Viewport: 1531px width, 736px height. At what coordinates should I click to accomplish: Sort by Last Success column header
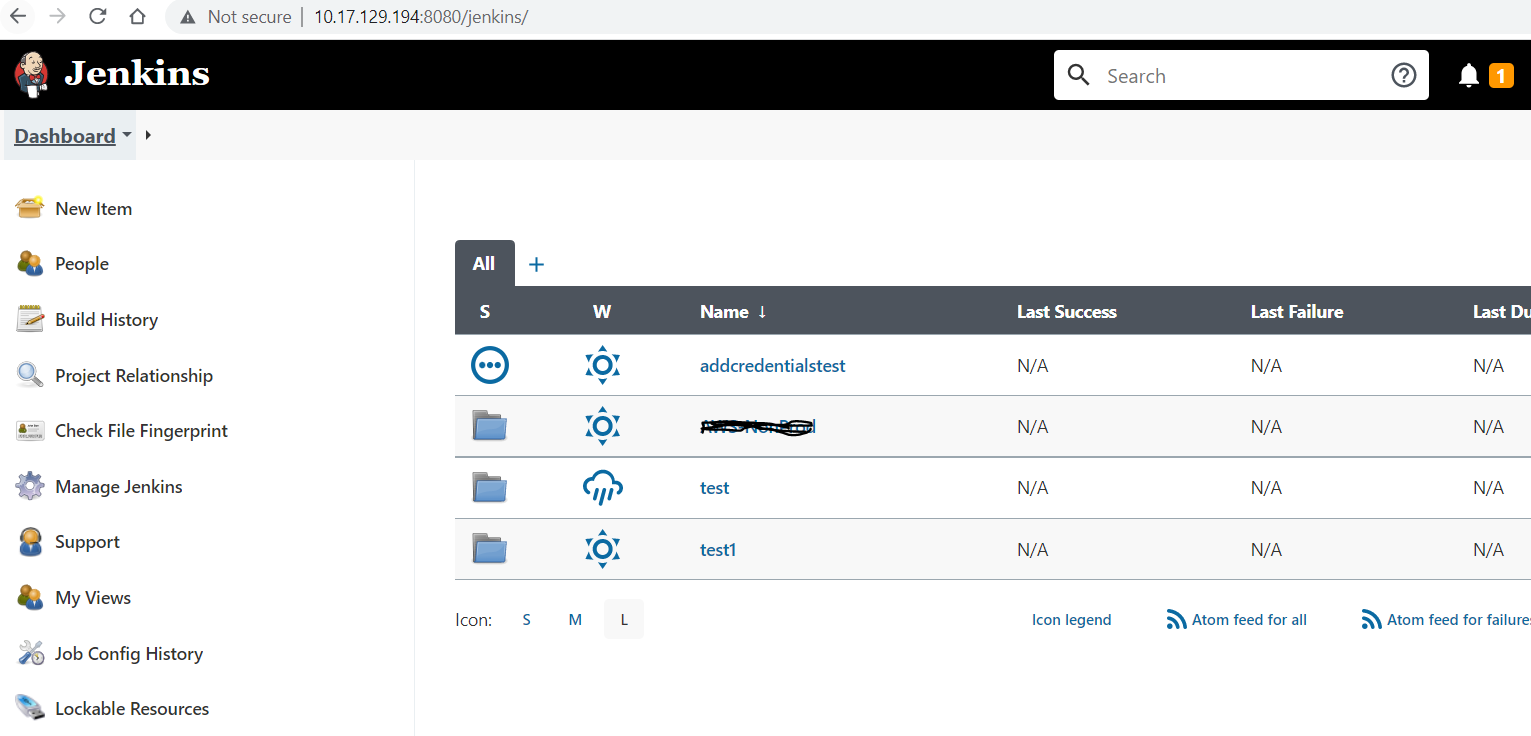tap(1067, 312)
